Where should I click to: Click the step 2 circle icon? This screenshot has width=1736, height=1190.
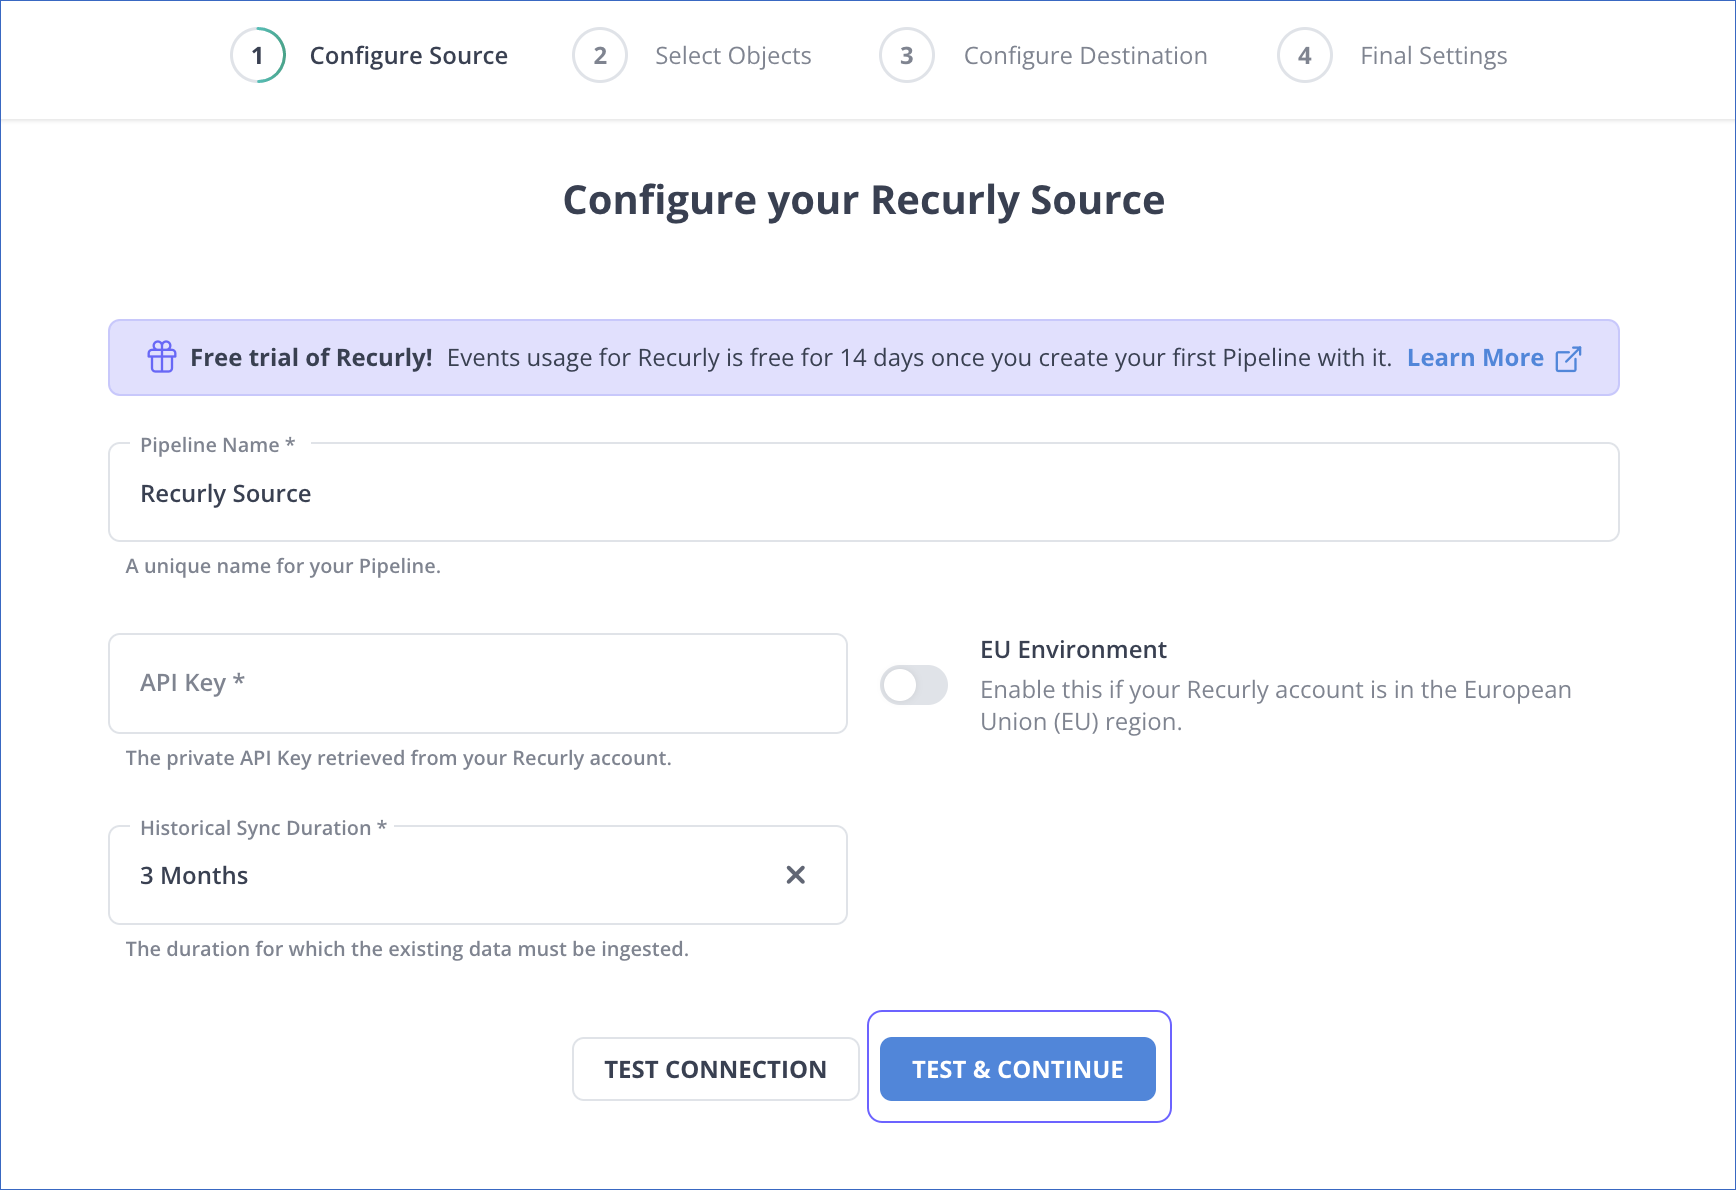coord(600,55)
